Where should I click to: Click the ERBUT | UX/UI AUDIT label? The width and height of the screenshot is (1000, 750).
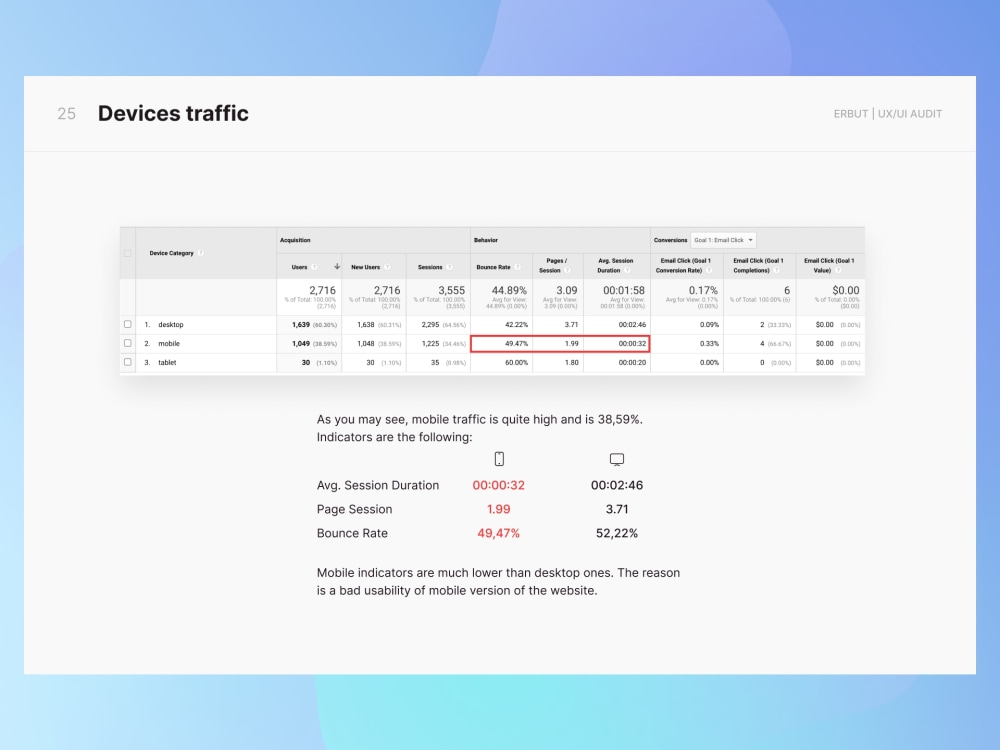888,114
